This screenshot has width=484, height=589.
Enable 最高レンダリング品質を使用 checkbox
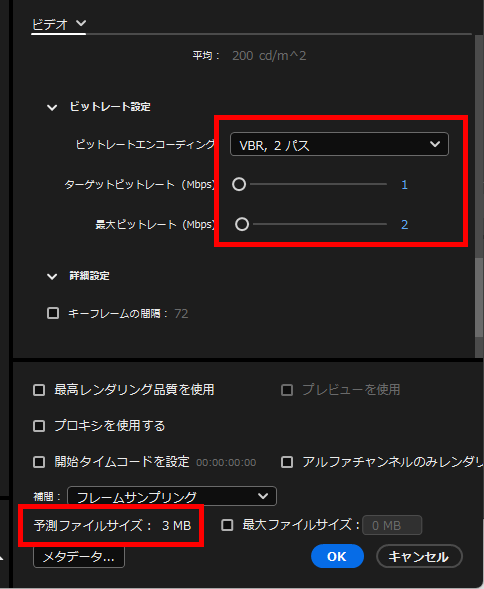[39, 390]
